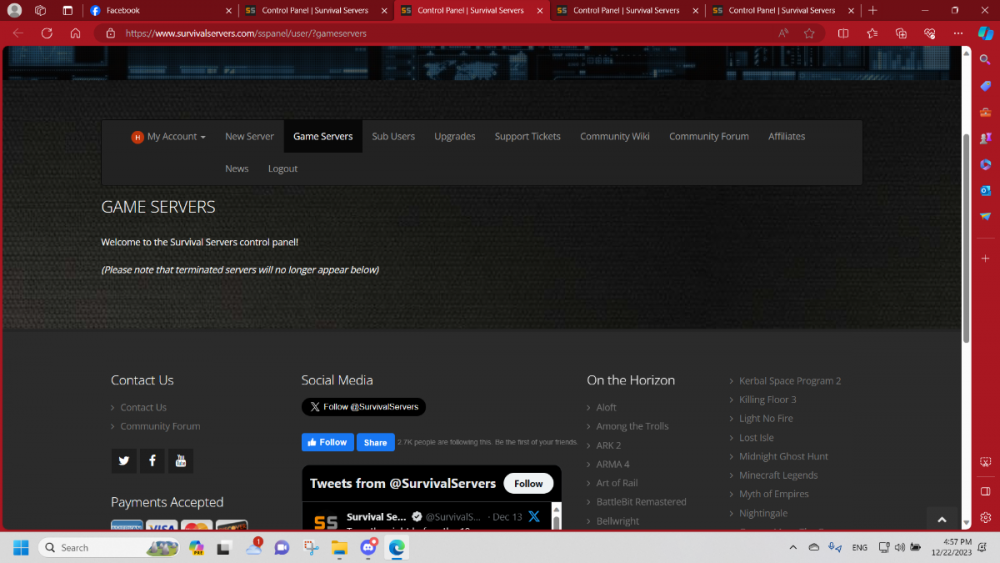
Task: Click the YouTube icon under Contact Us
Action: pos(180,460)
